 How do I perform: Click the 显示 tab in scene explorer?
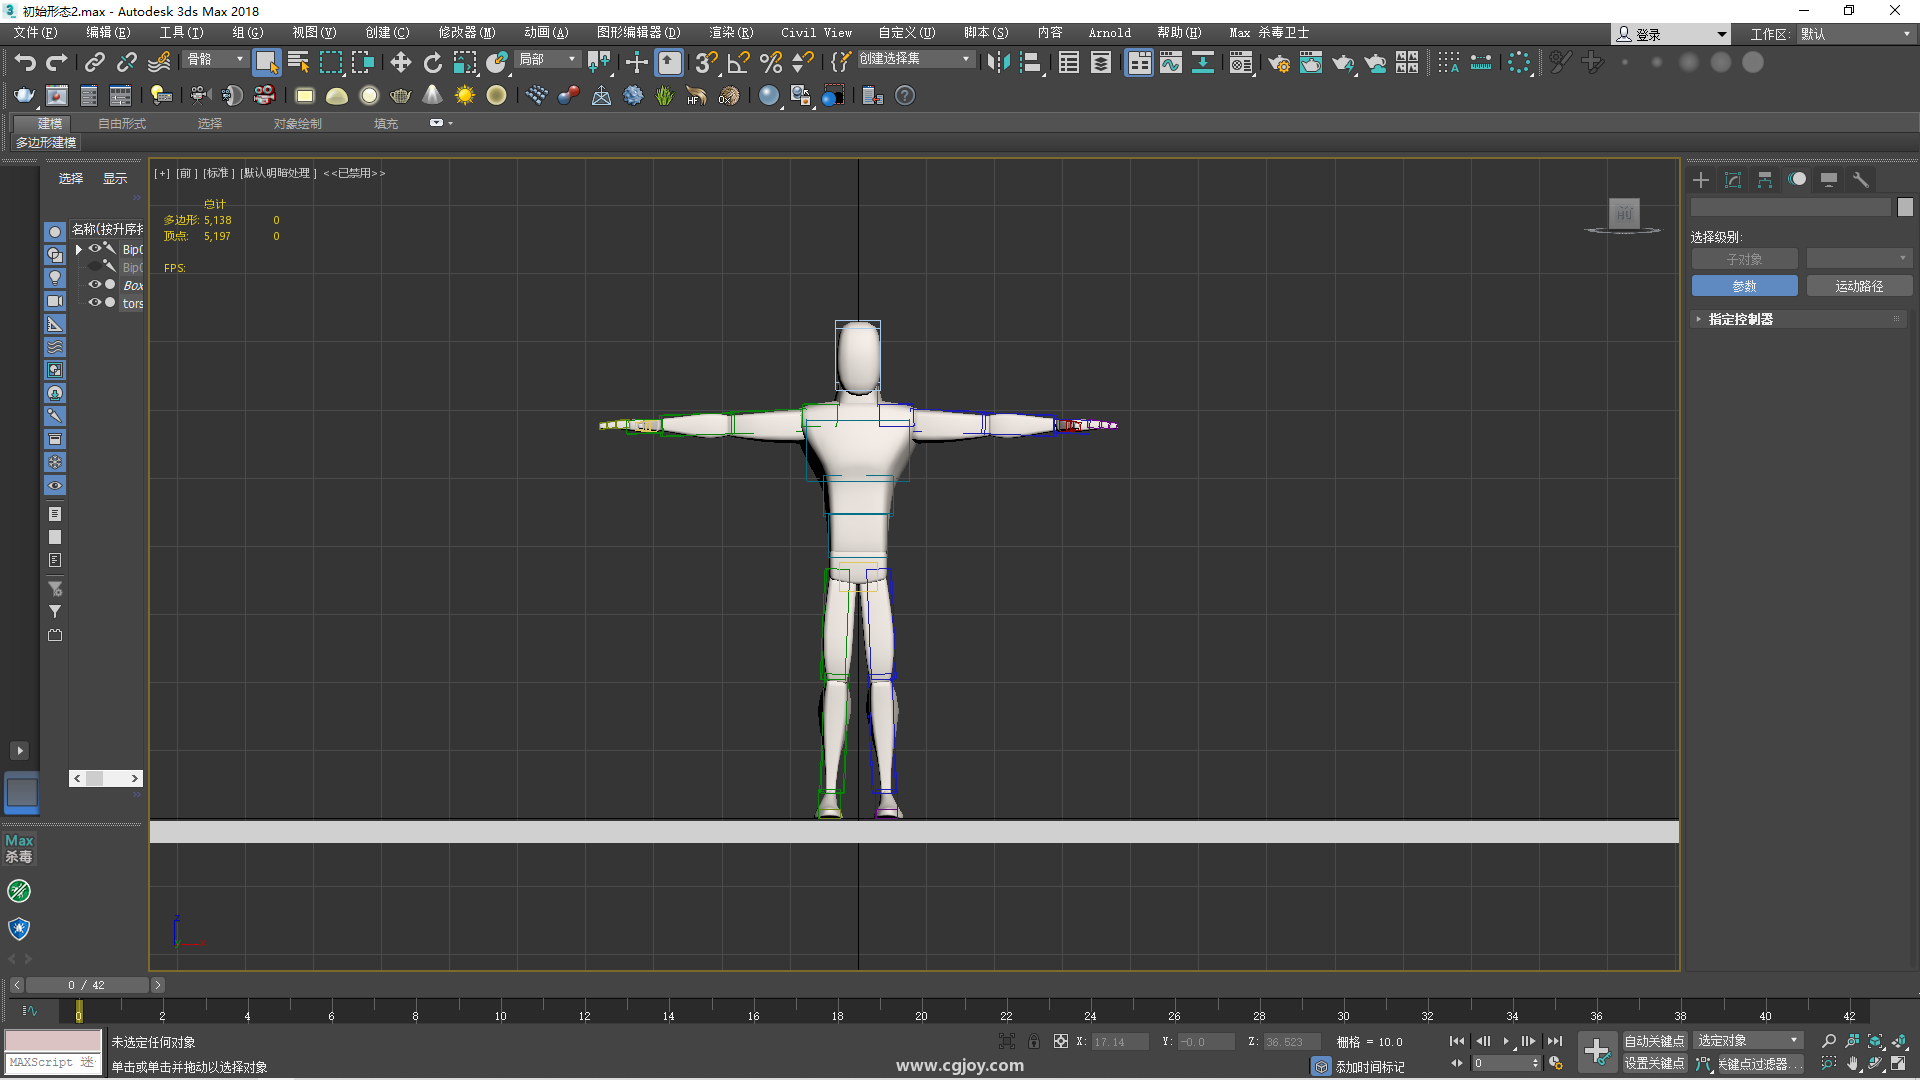click(115, 179)
